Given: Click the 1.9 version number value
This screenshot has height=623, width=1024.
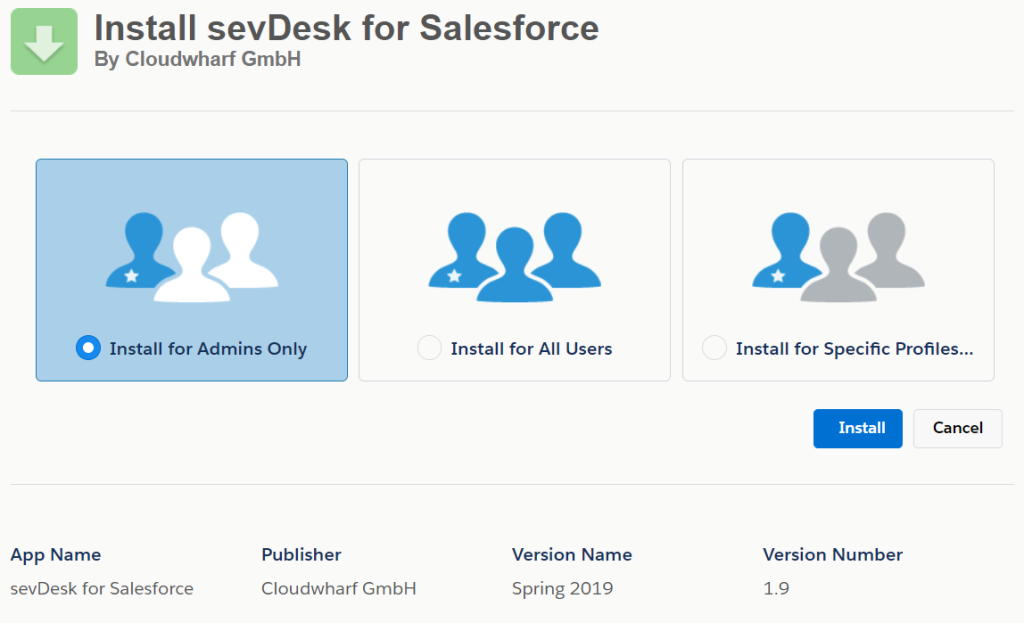Looking at the screenshot, I should pyautogui.click(x=776, y=588).
